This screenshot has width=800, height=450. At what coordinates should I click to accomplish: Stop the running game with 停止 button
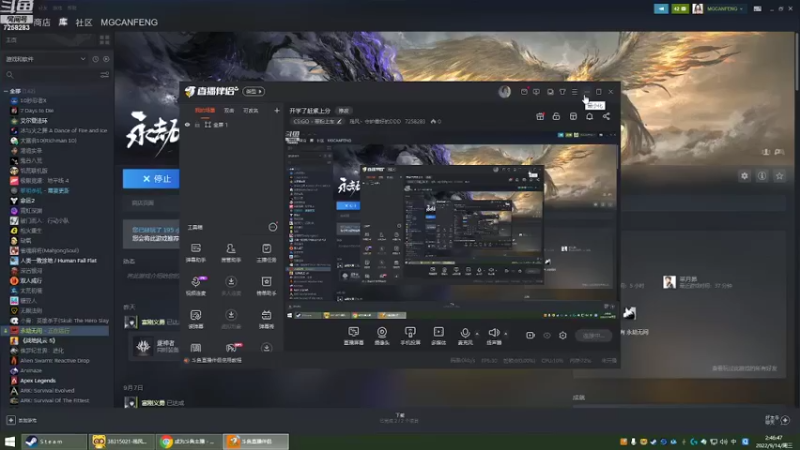[151, 179]
